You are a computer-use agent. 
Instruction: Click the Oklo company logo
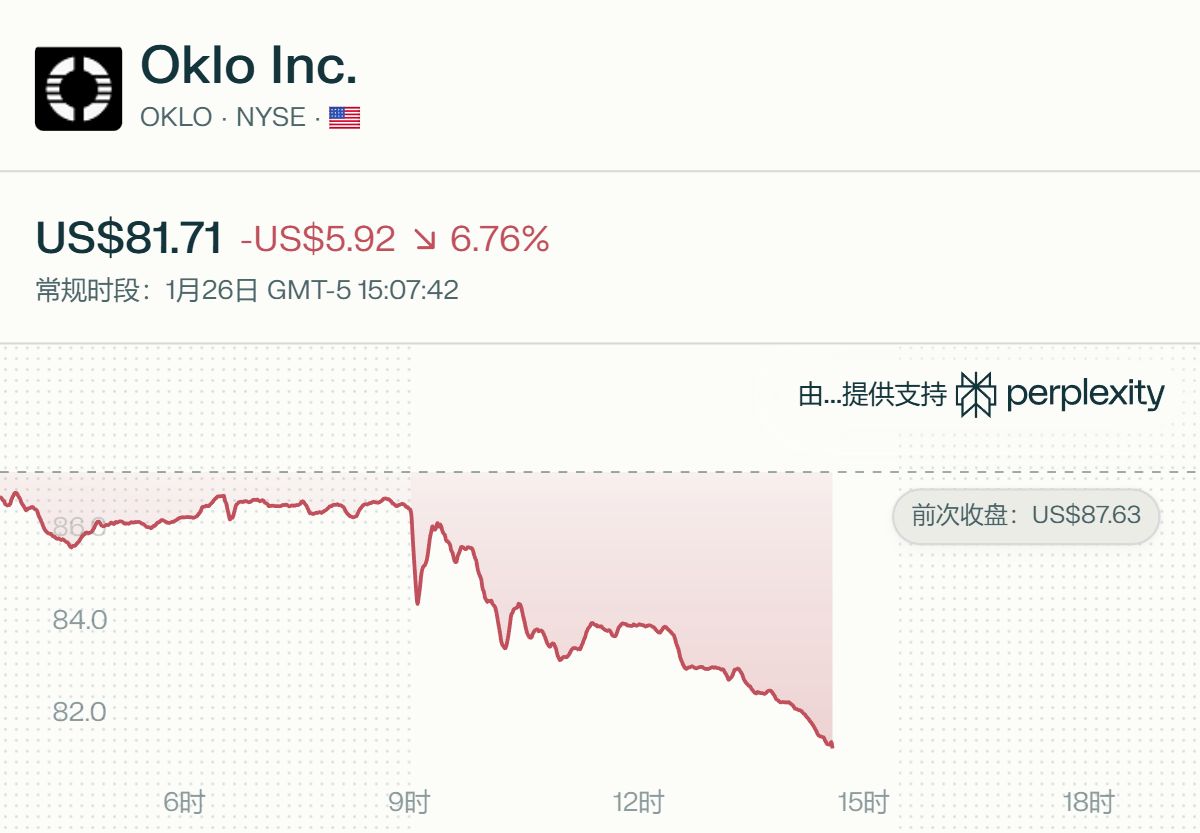tap(78, 88)
